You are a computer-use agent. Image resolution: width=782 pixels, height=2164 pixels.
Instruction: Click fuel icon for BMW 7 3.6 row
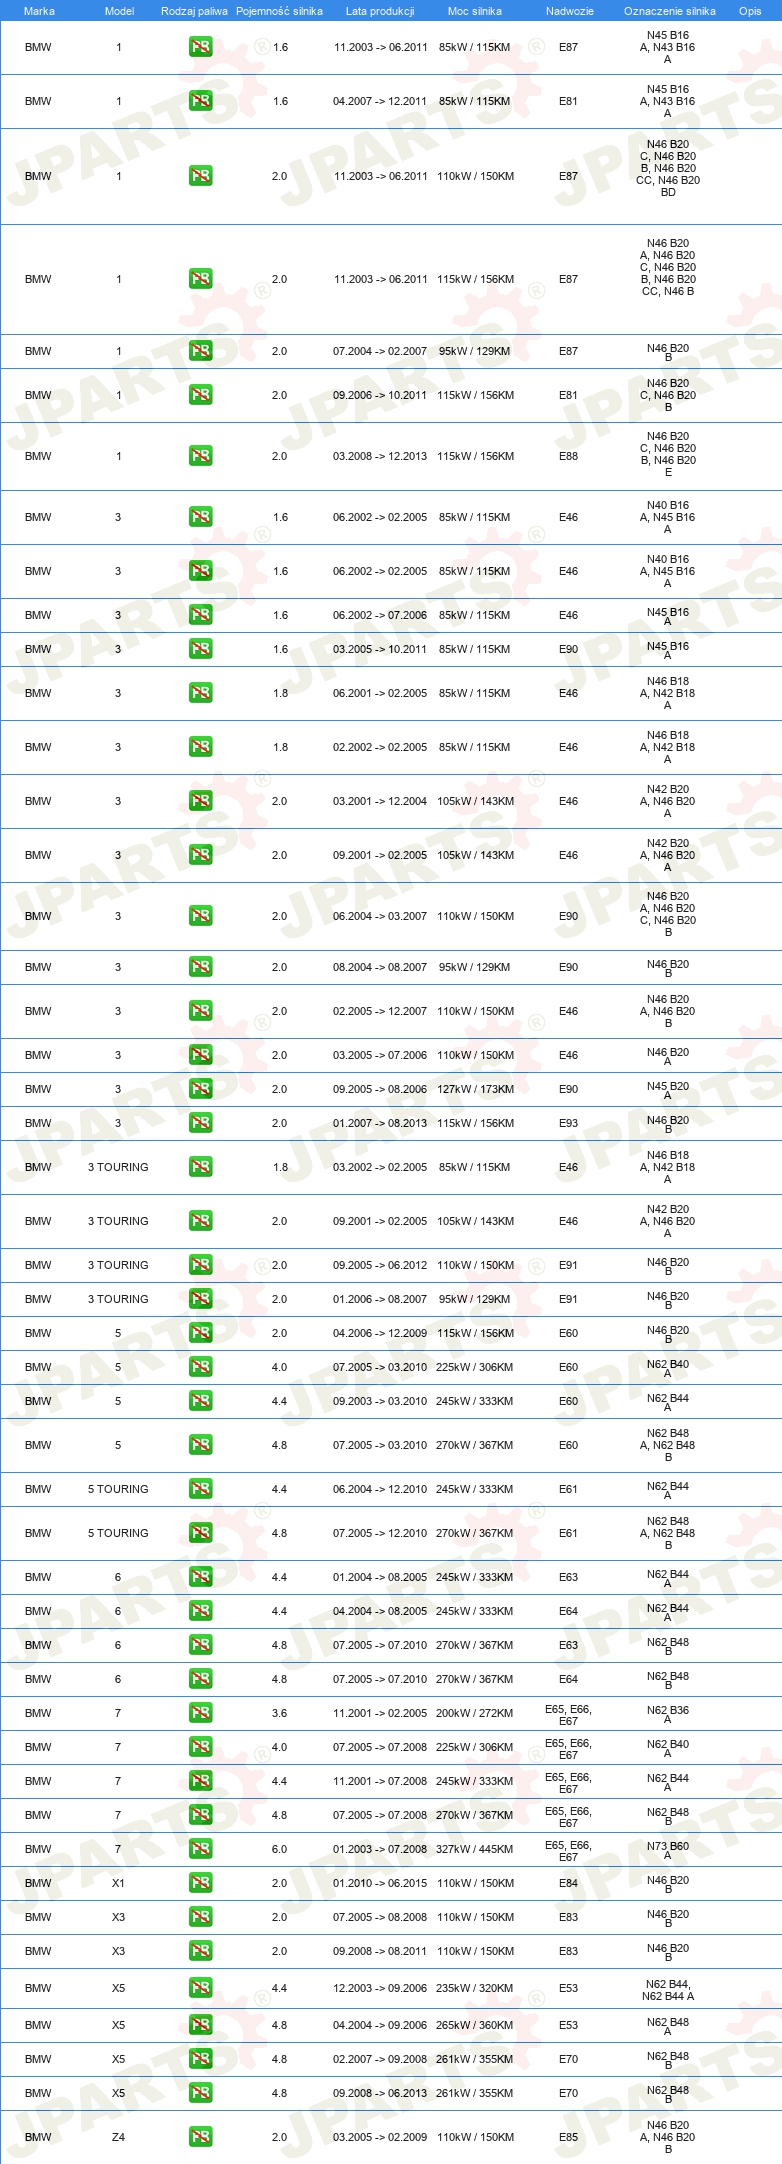[x=200, y=1713]
